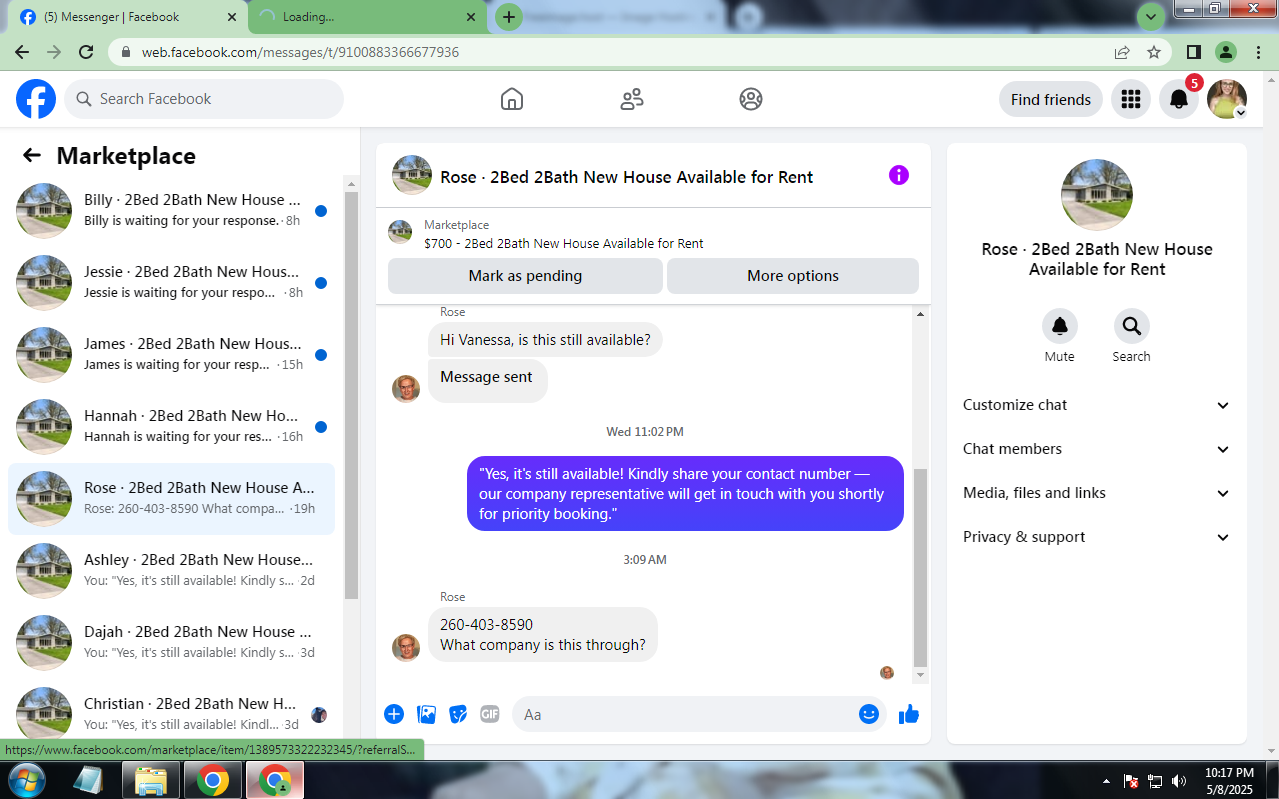Open Hannah's conversation in the list
The image size is (1279, 799).
[171, 426]
